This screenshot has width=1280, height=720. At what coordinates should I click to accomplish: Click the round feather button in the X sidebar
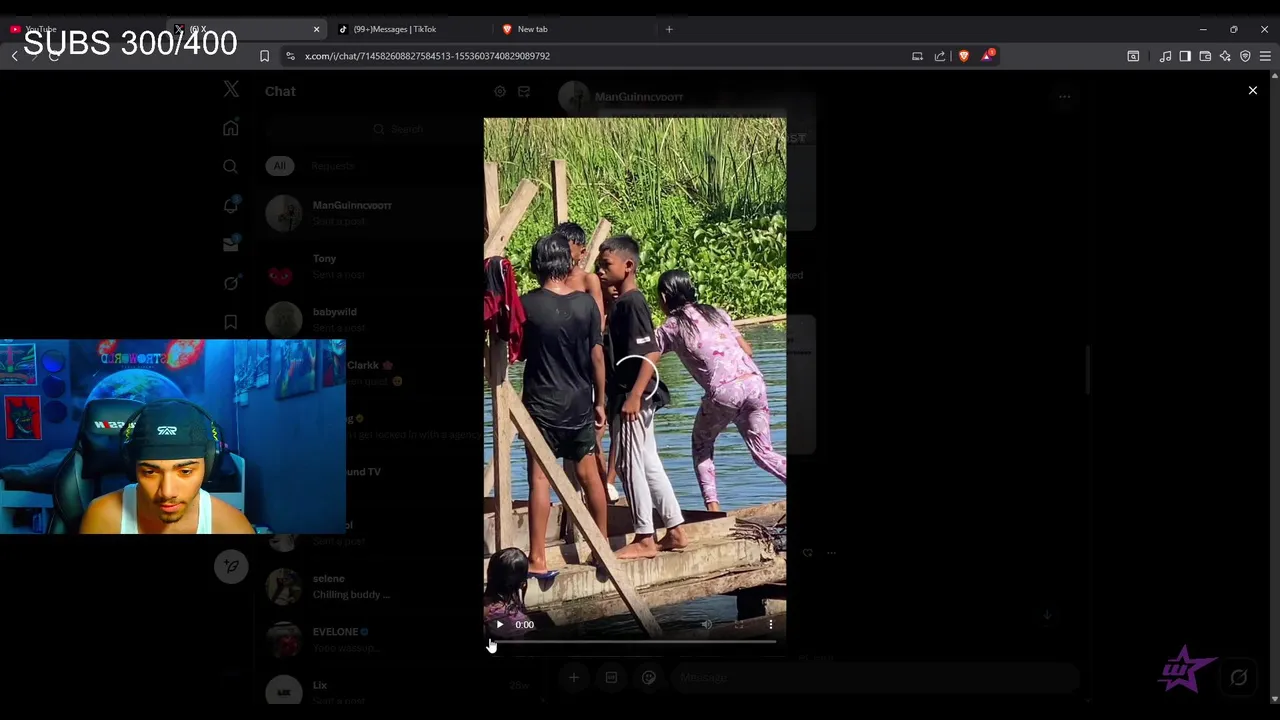point(231,566)
